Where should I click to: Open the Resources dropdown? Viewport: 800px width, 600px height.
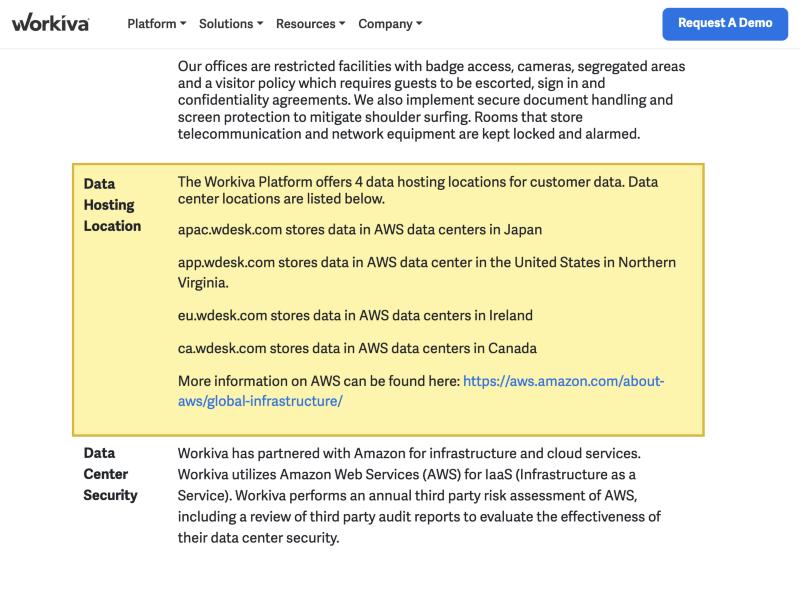pyautogui.click(x=311, y=23)
